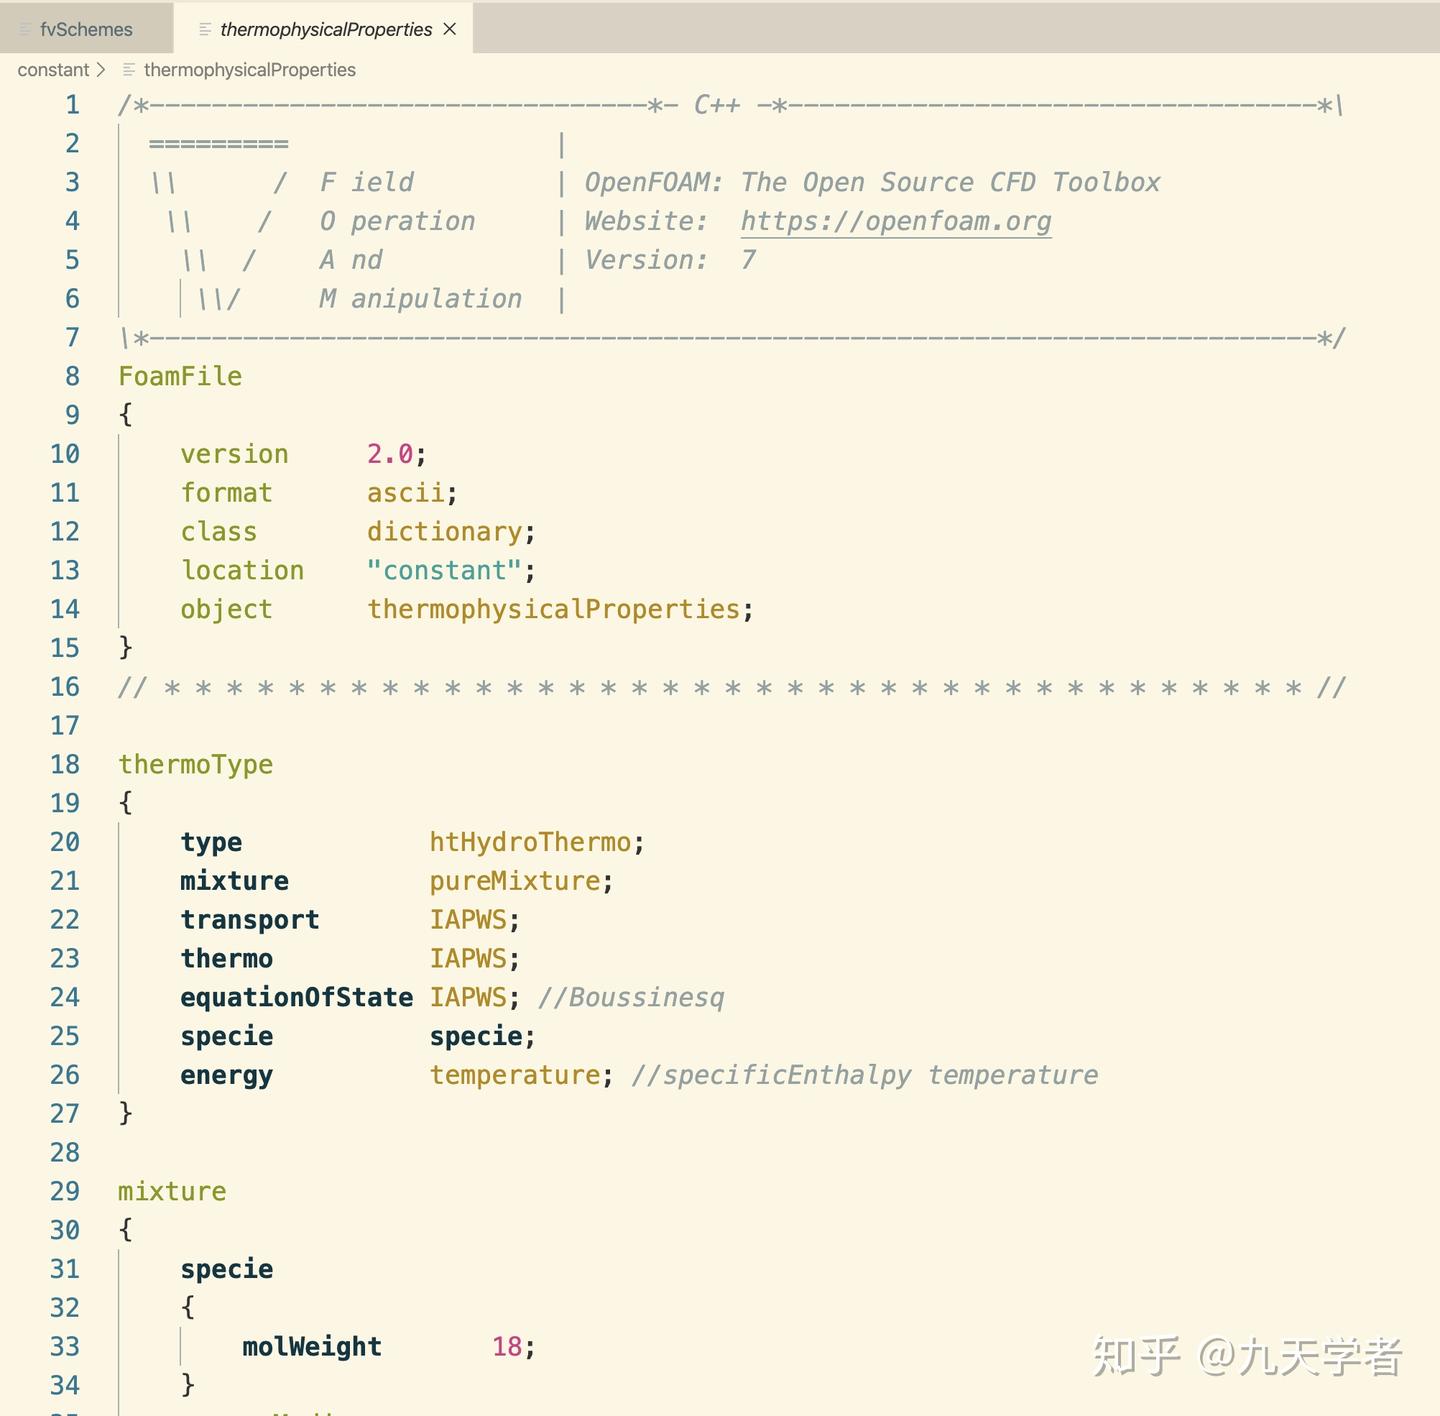Click the version value 2.0
The height and width of the screenshot is (1416, 1440).
[x=390, y=454]
